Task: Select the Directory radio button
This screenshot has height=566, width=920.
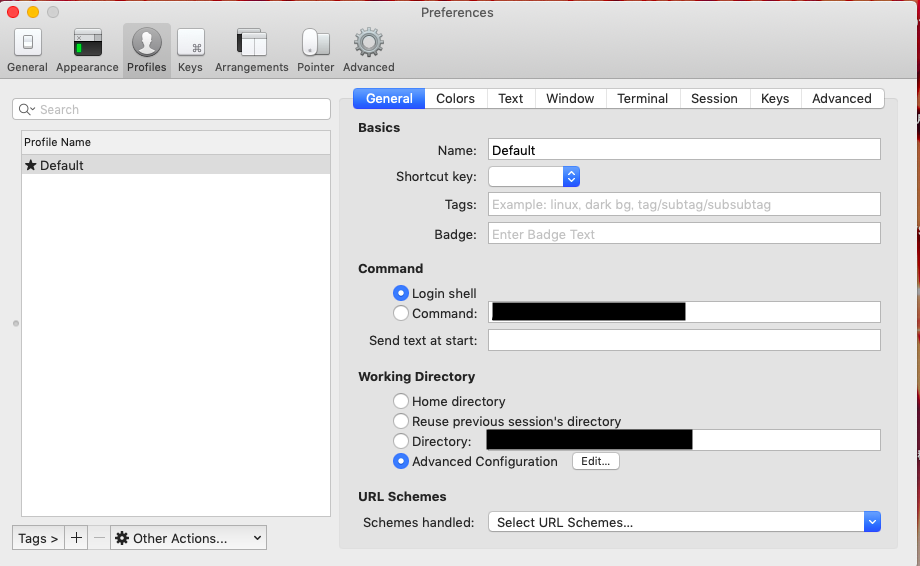Action: click(401, 441)
